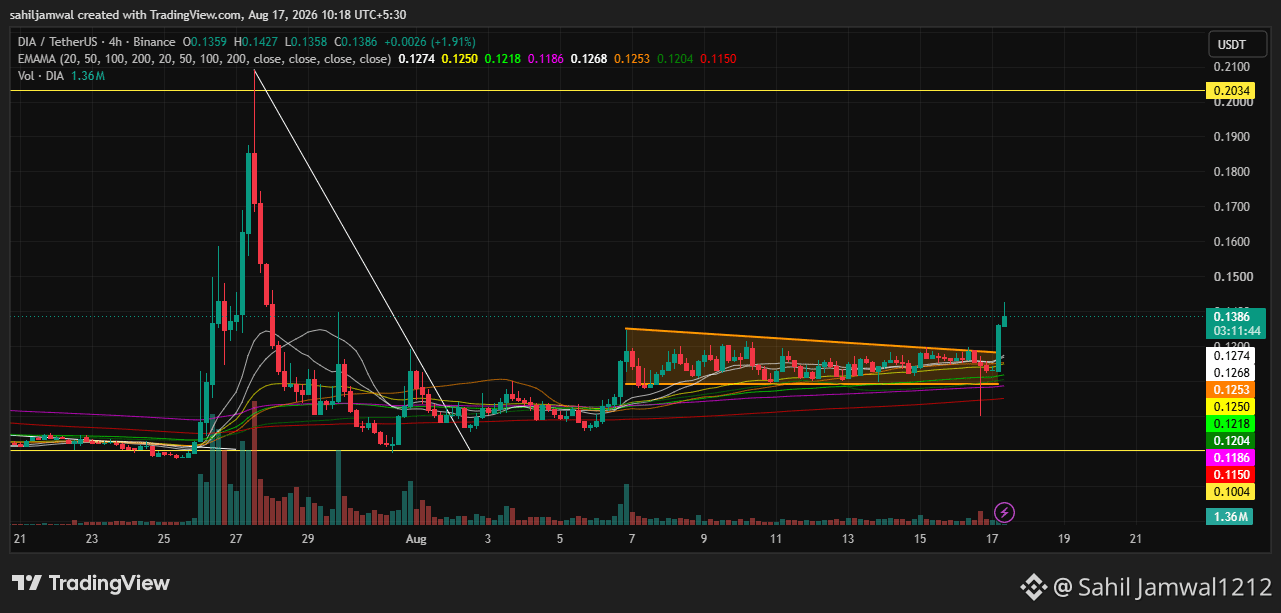1281x613 pixels.
Task: Click the Aug label on time axis
Action: click(x=416, y=539)
